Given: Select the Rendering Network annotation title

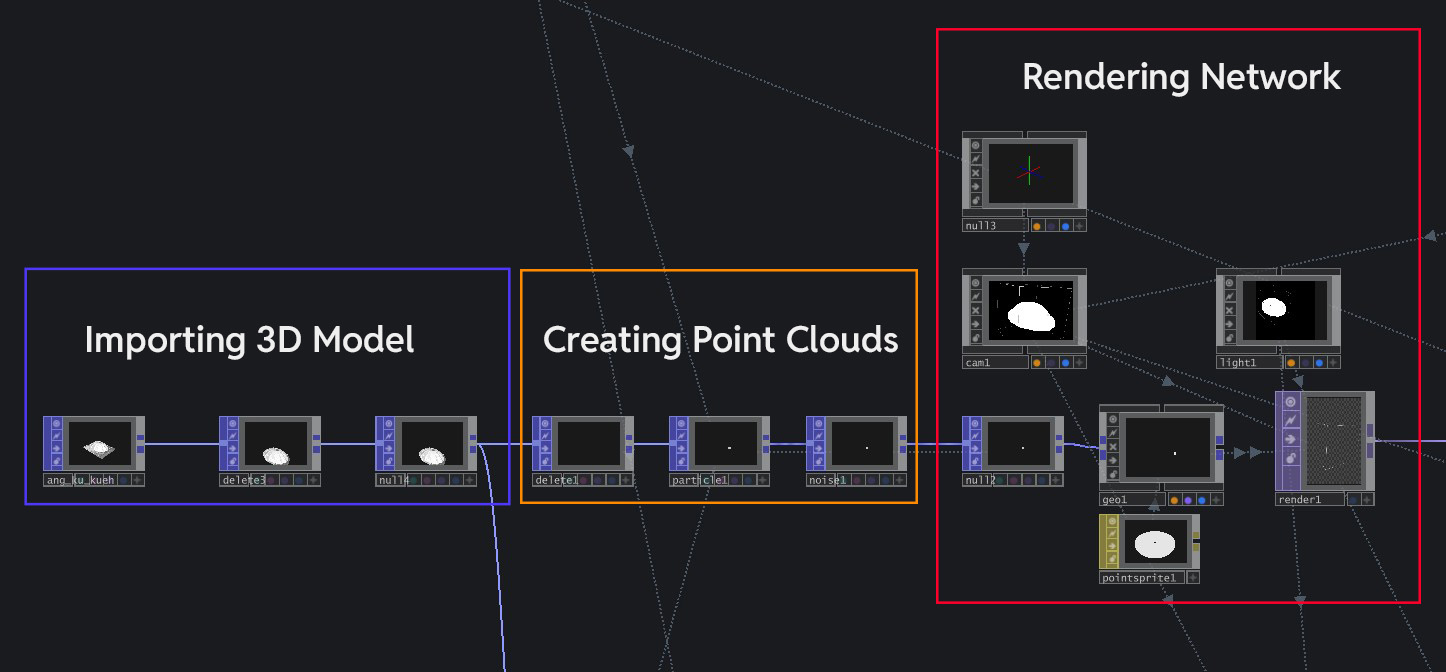Looking at the screenshot, I should pyautogui.click(x=1181, y=77).
